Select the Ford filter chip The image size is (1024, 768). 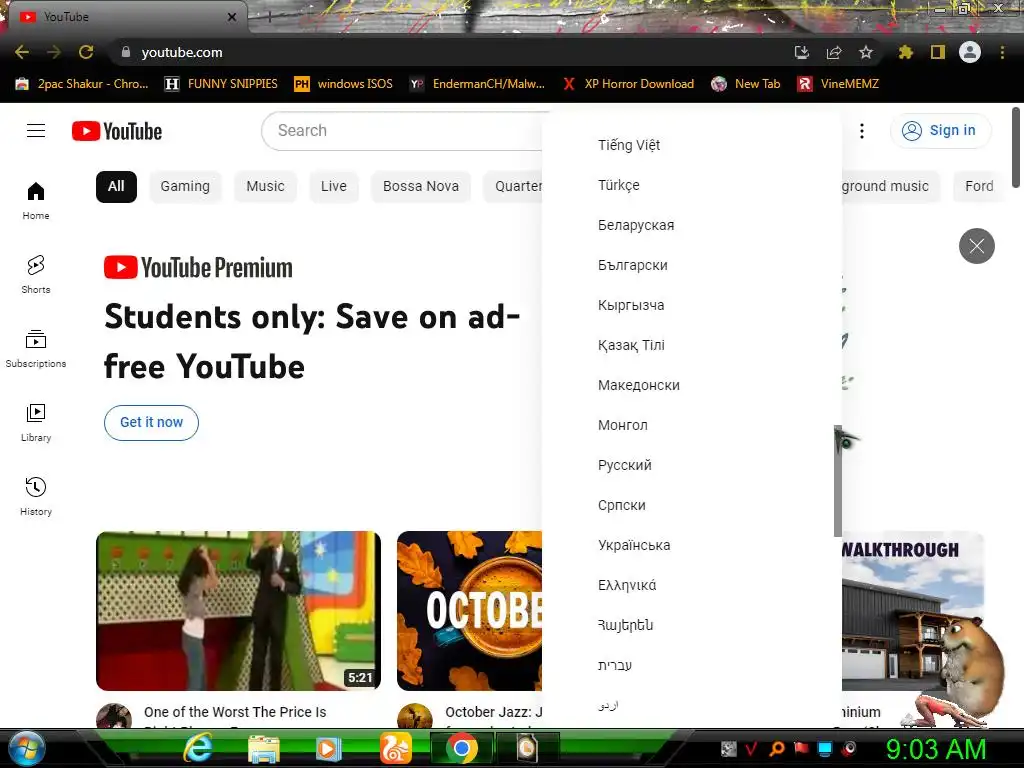(979, 187)
